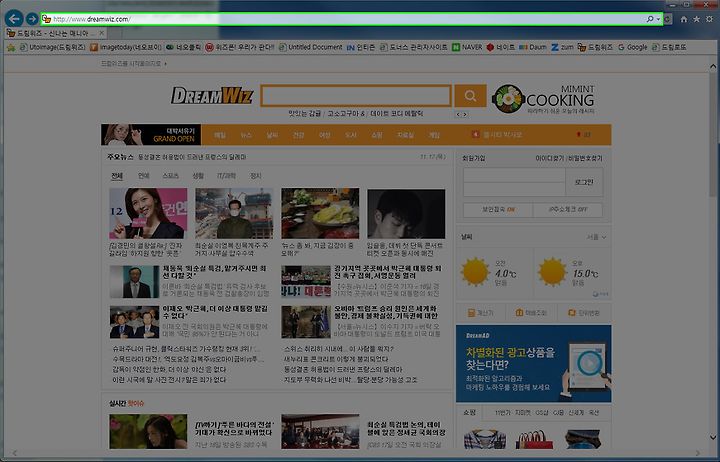Open the woman with microphone news thumbnail

point(148,213)
